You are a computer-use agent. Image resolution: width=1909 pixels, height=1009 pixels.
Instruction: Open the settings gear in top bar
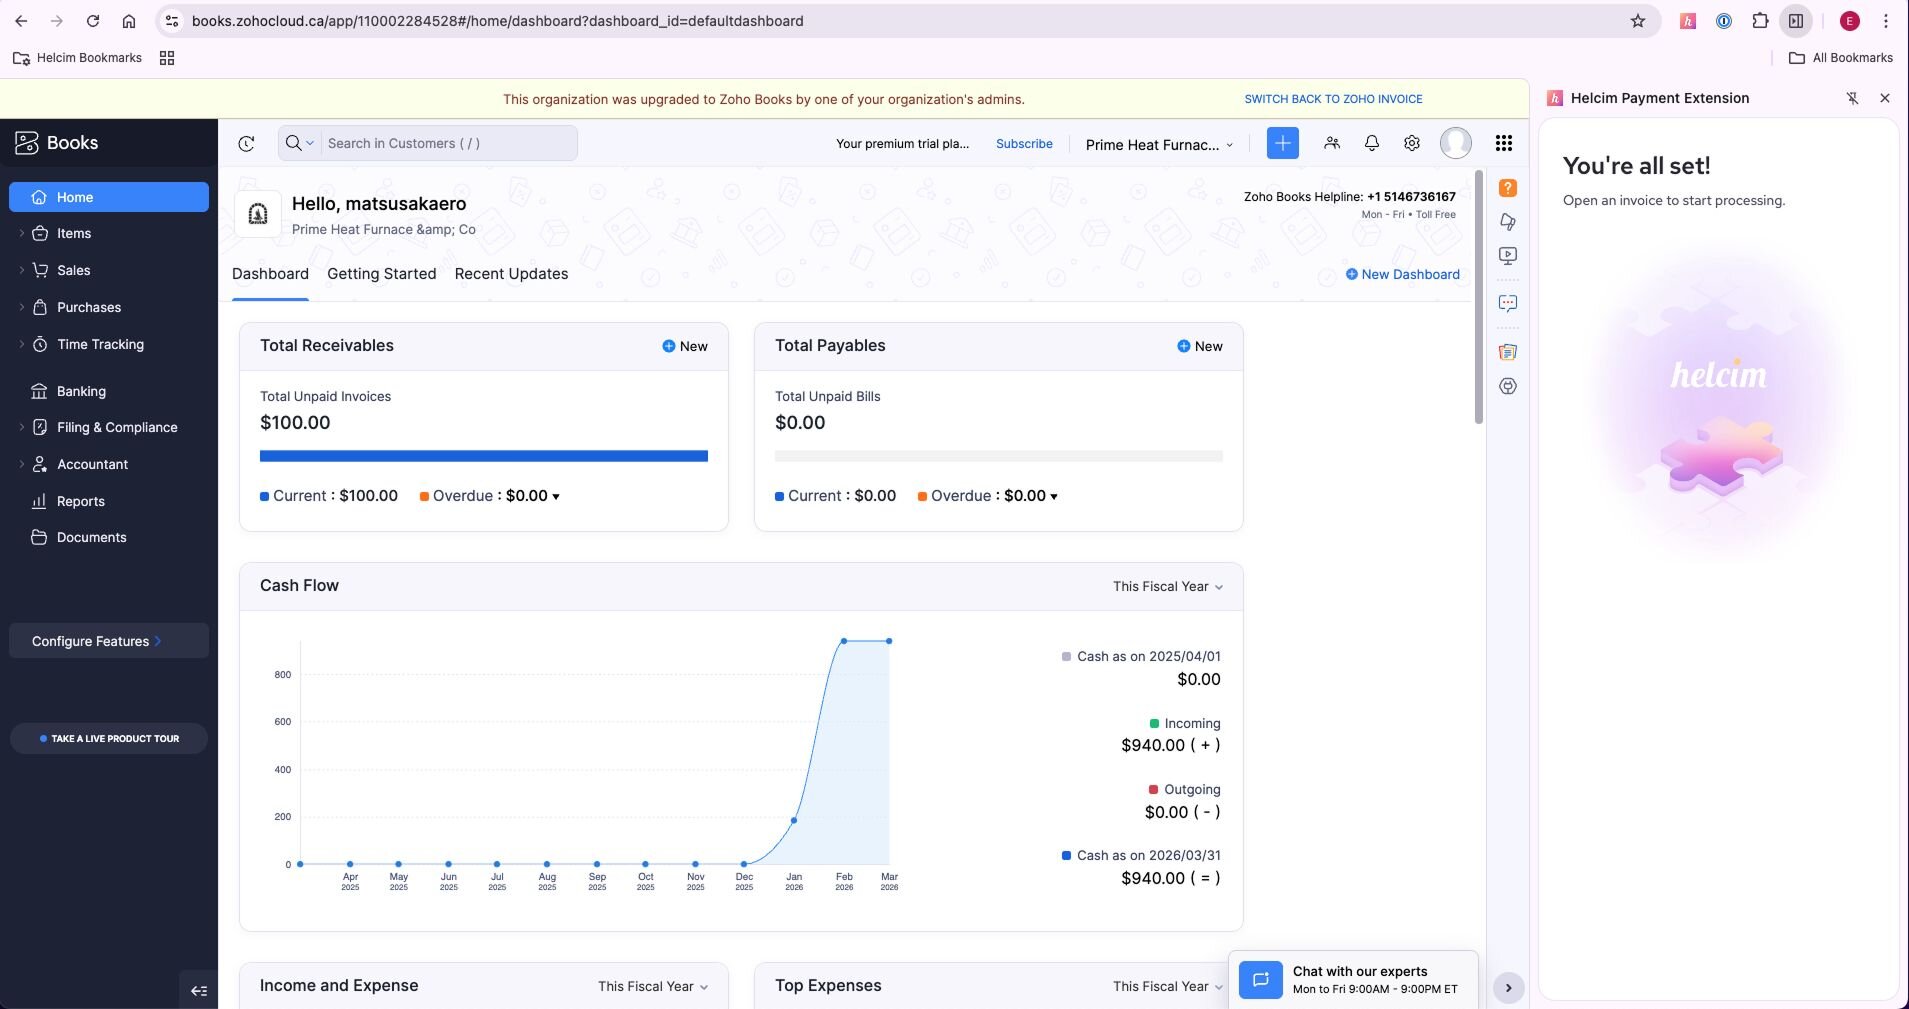1411,143
